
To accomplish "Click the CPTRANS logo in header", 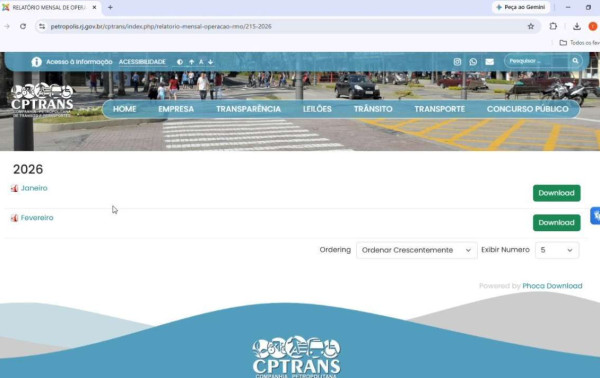I will click(x=42, y=99).
